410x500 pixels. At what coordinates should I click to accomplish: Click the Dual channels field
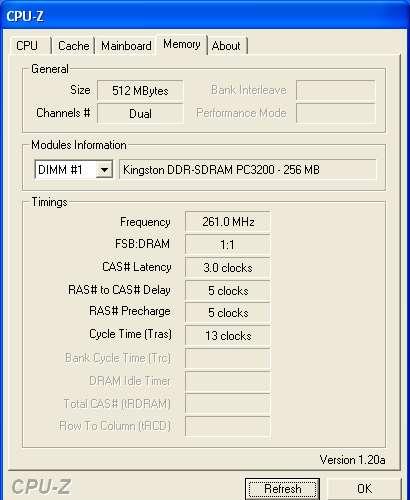140,113
